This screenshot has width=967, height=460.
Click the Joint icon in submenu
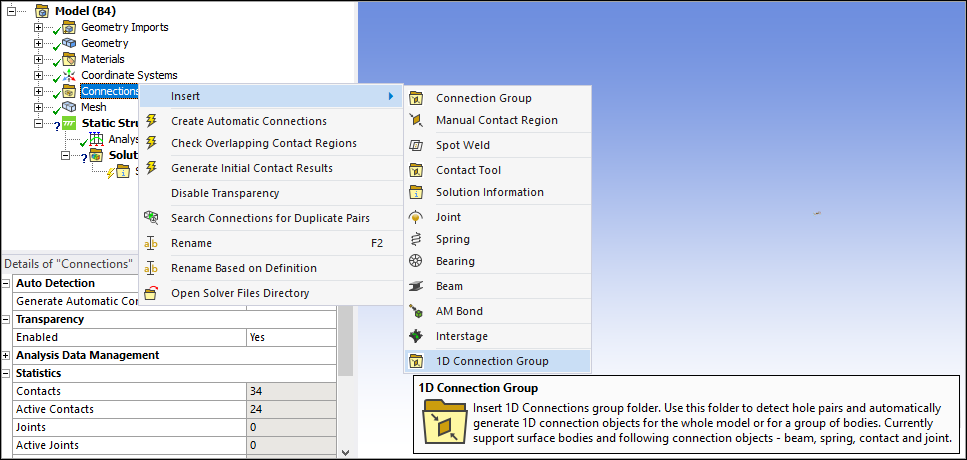pos(416,217)
